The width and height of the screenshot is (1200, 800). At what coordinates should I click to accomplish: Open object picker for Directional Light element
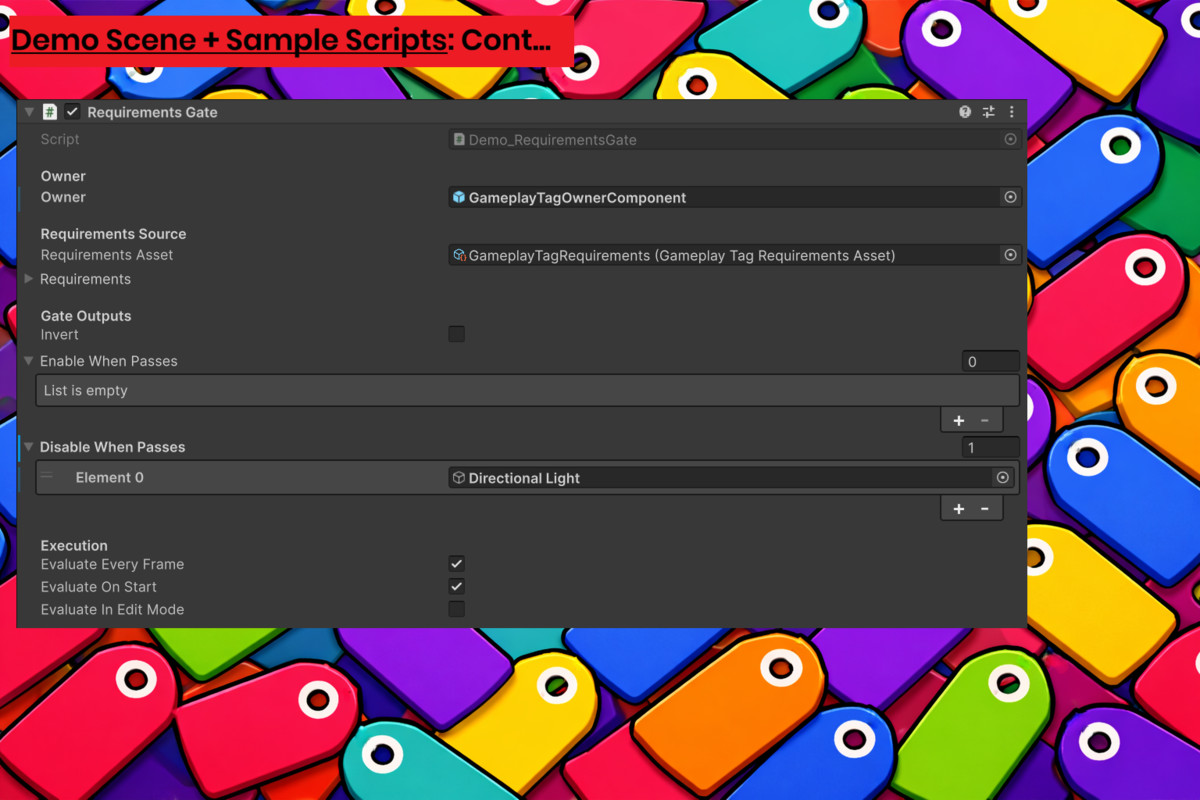pos(1002,478)
